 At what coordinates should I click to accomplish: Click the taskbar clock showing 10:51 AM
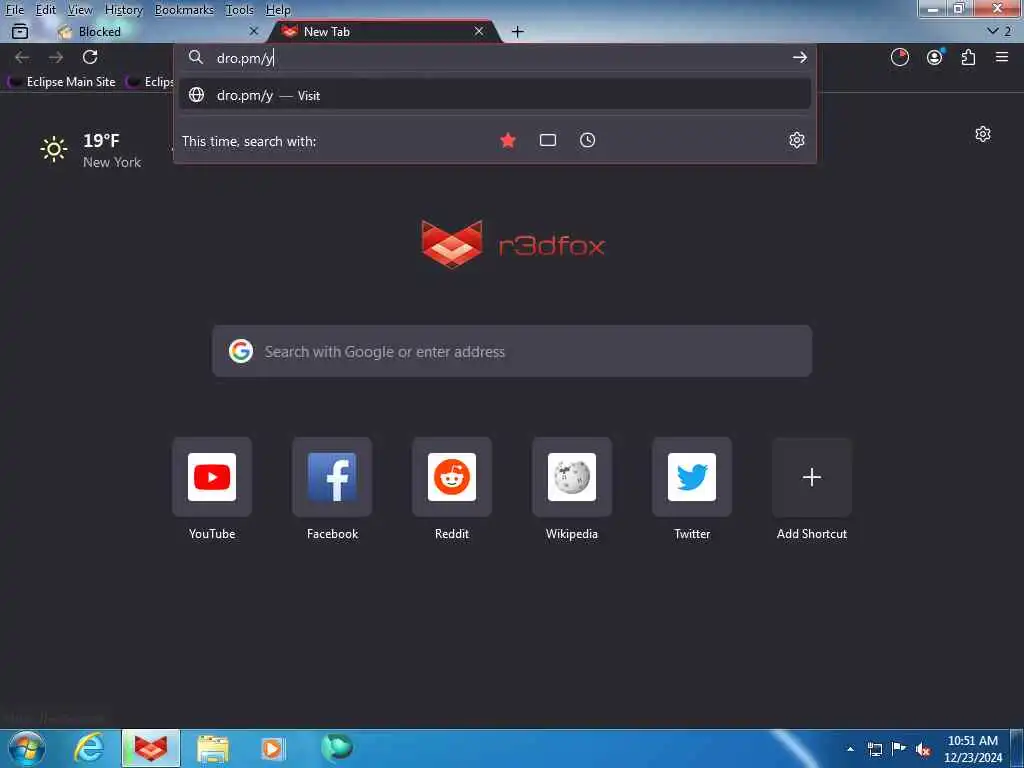pos(973,749)
